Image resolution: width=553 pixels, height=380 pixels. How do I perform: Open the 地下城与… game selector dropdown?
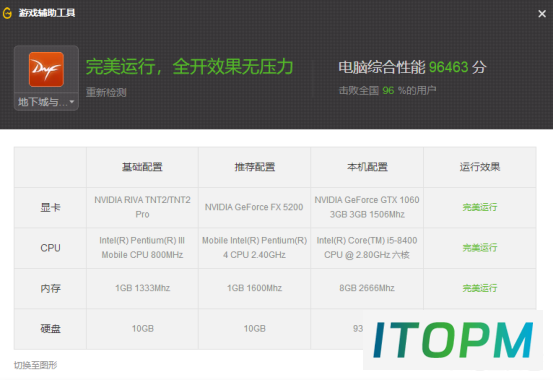click(46, 102)
